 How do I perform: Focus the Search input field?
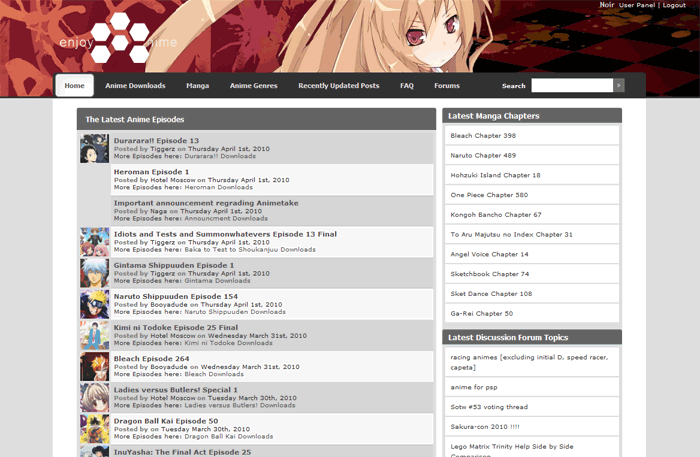(x=572, y=85)
